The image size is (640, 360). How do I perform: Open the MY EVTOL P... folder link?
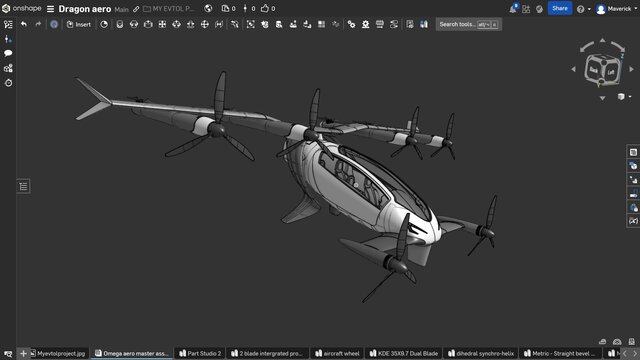tap(169, 9)
